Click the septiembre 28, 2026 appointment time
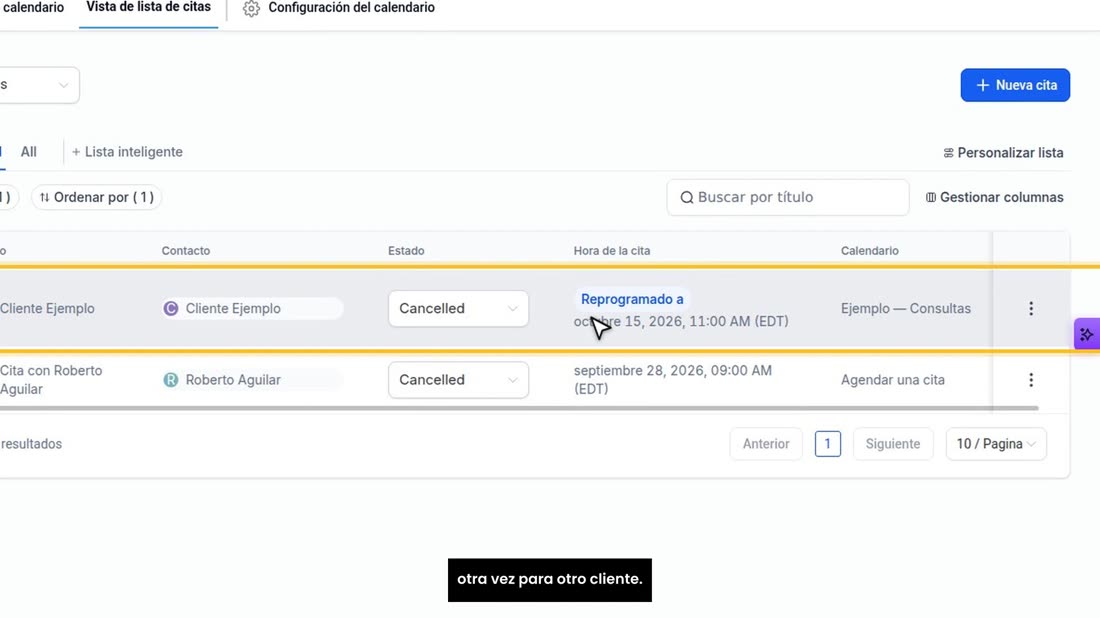Image resolution: width=1100 pixels, height=618 pixels. tap(673, 379)
